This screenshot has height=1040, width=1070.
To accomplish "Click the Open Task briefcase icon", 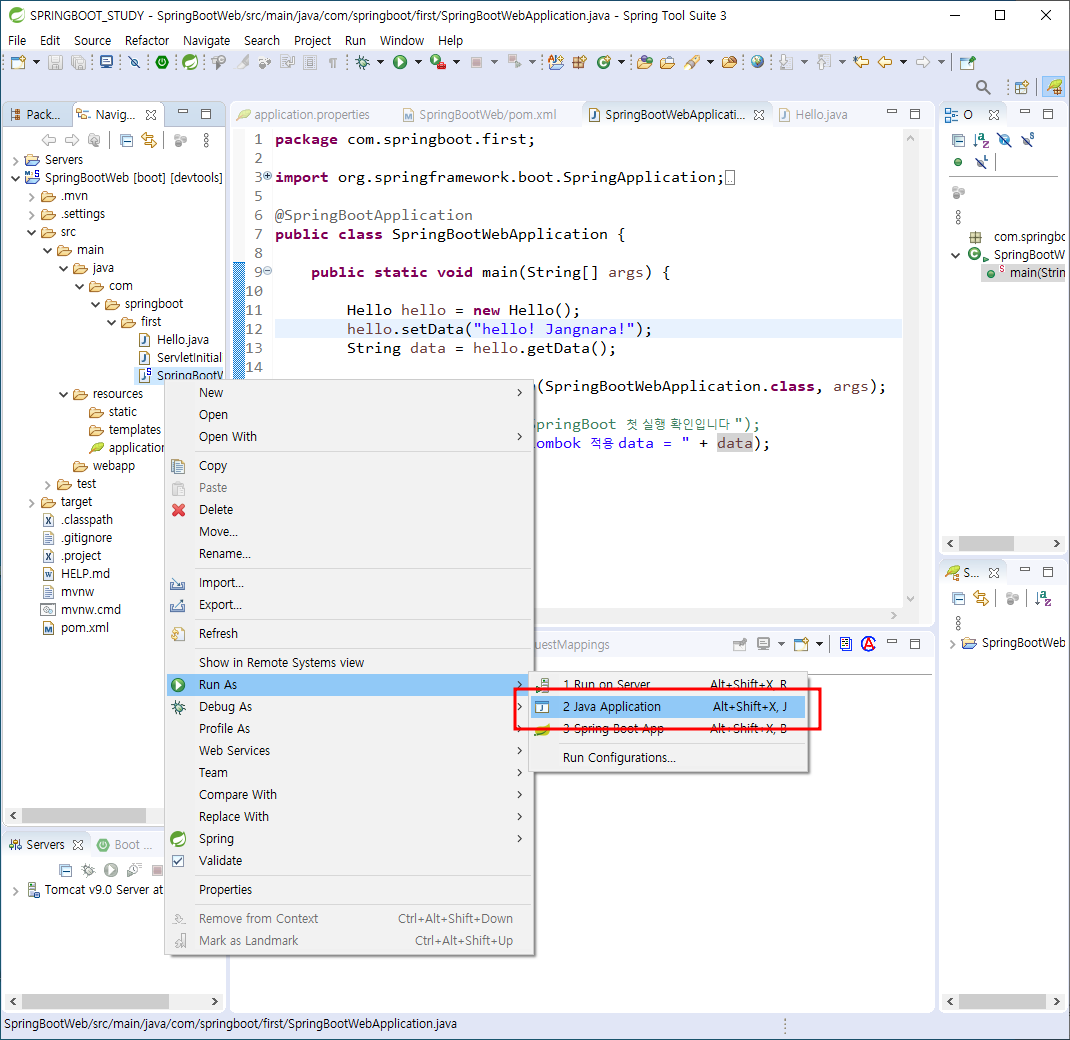I will [667, 63].
